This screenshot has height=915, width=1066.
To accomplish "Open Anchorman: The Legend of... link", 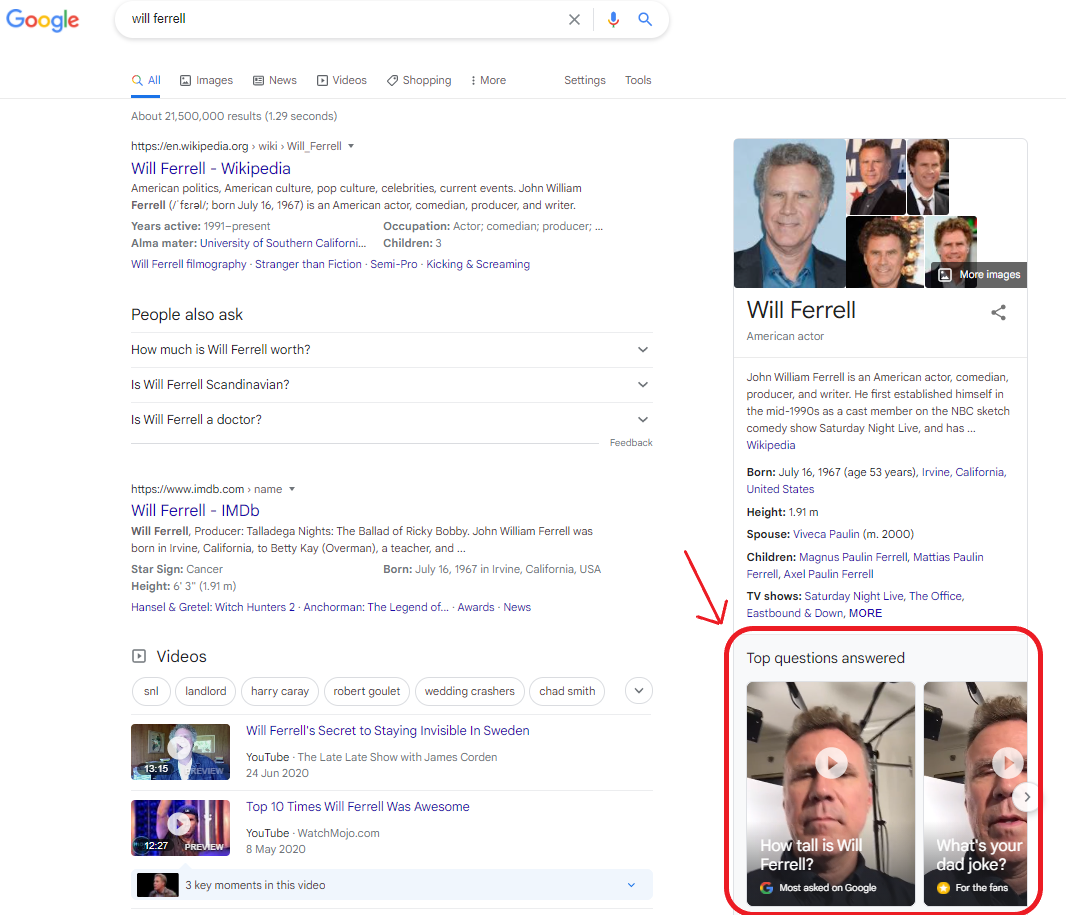I will point(376,608).
